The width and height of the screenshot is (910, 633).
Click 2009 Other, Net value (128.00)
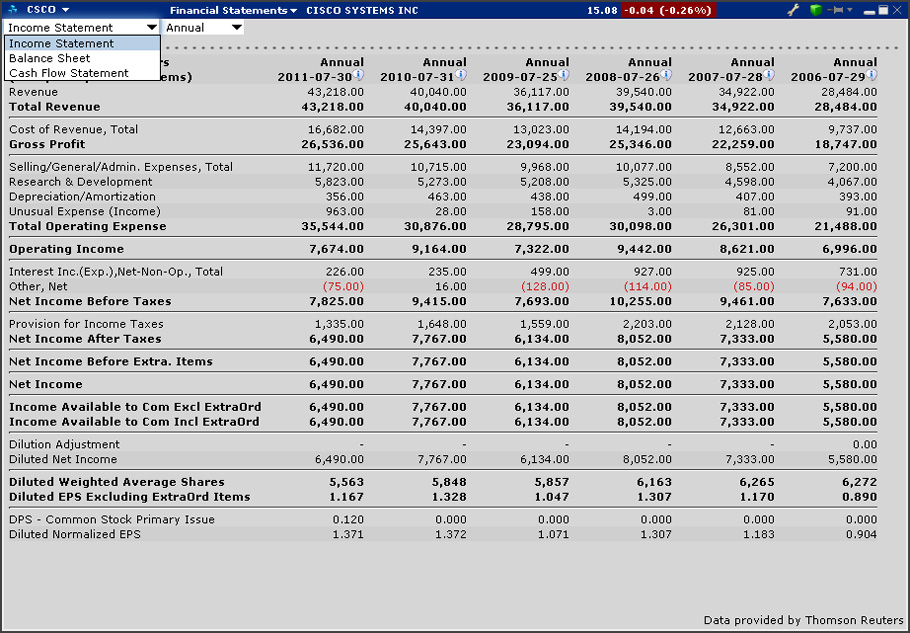545,287
